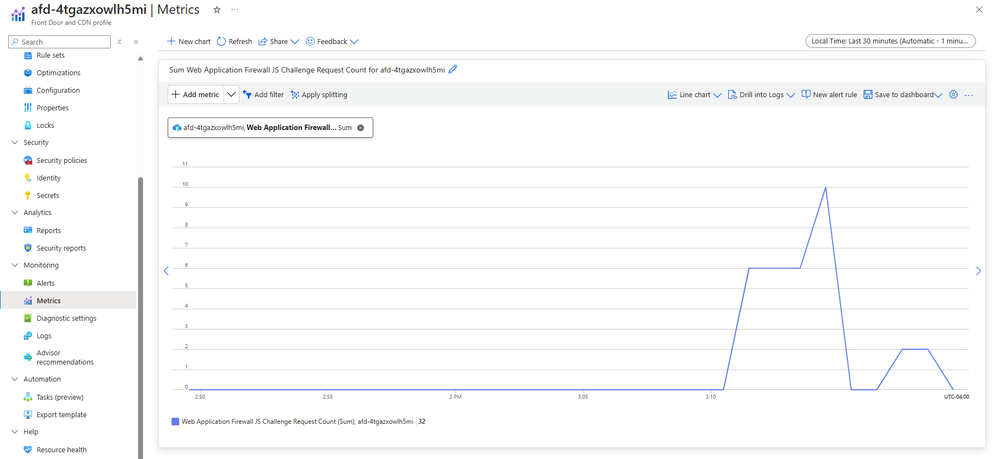Collapse the Monitoring section in sidebar

[14, 265]
